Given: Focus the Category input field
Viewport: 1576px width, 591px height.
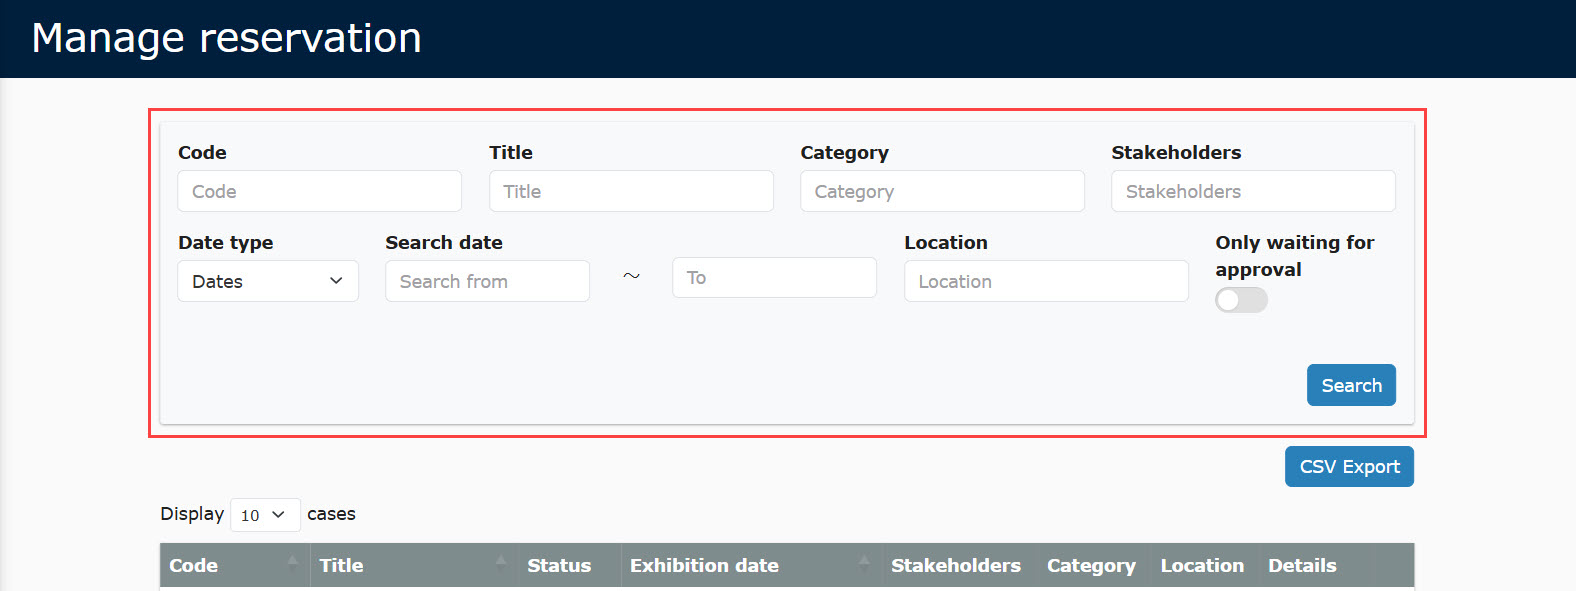Looking at the screenshot, I should tap(942, 191).
